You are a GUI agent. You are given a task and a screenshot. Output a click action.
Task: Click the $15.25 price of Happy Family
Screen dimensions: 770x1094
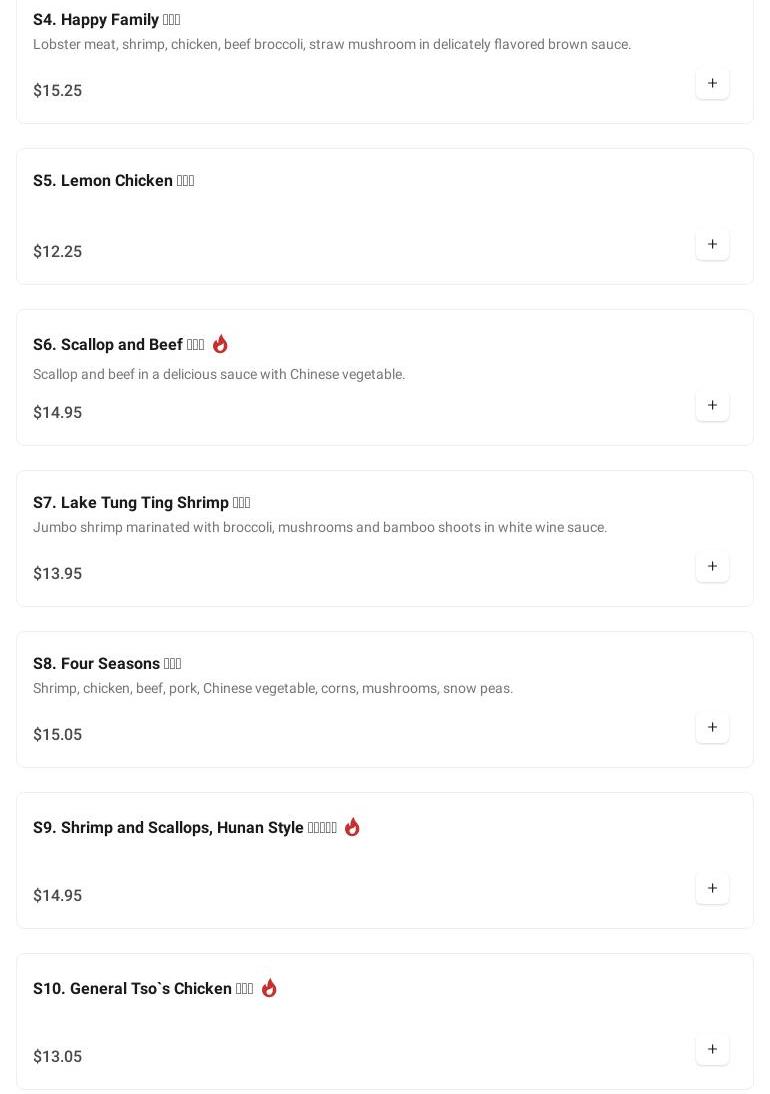(58, 91)
